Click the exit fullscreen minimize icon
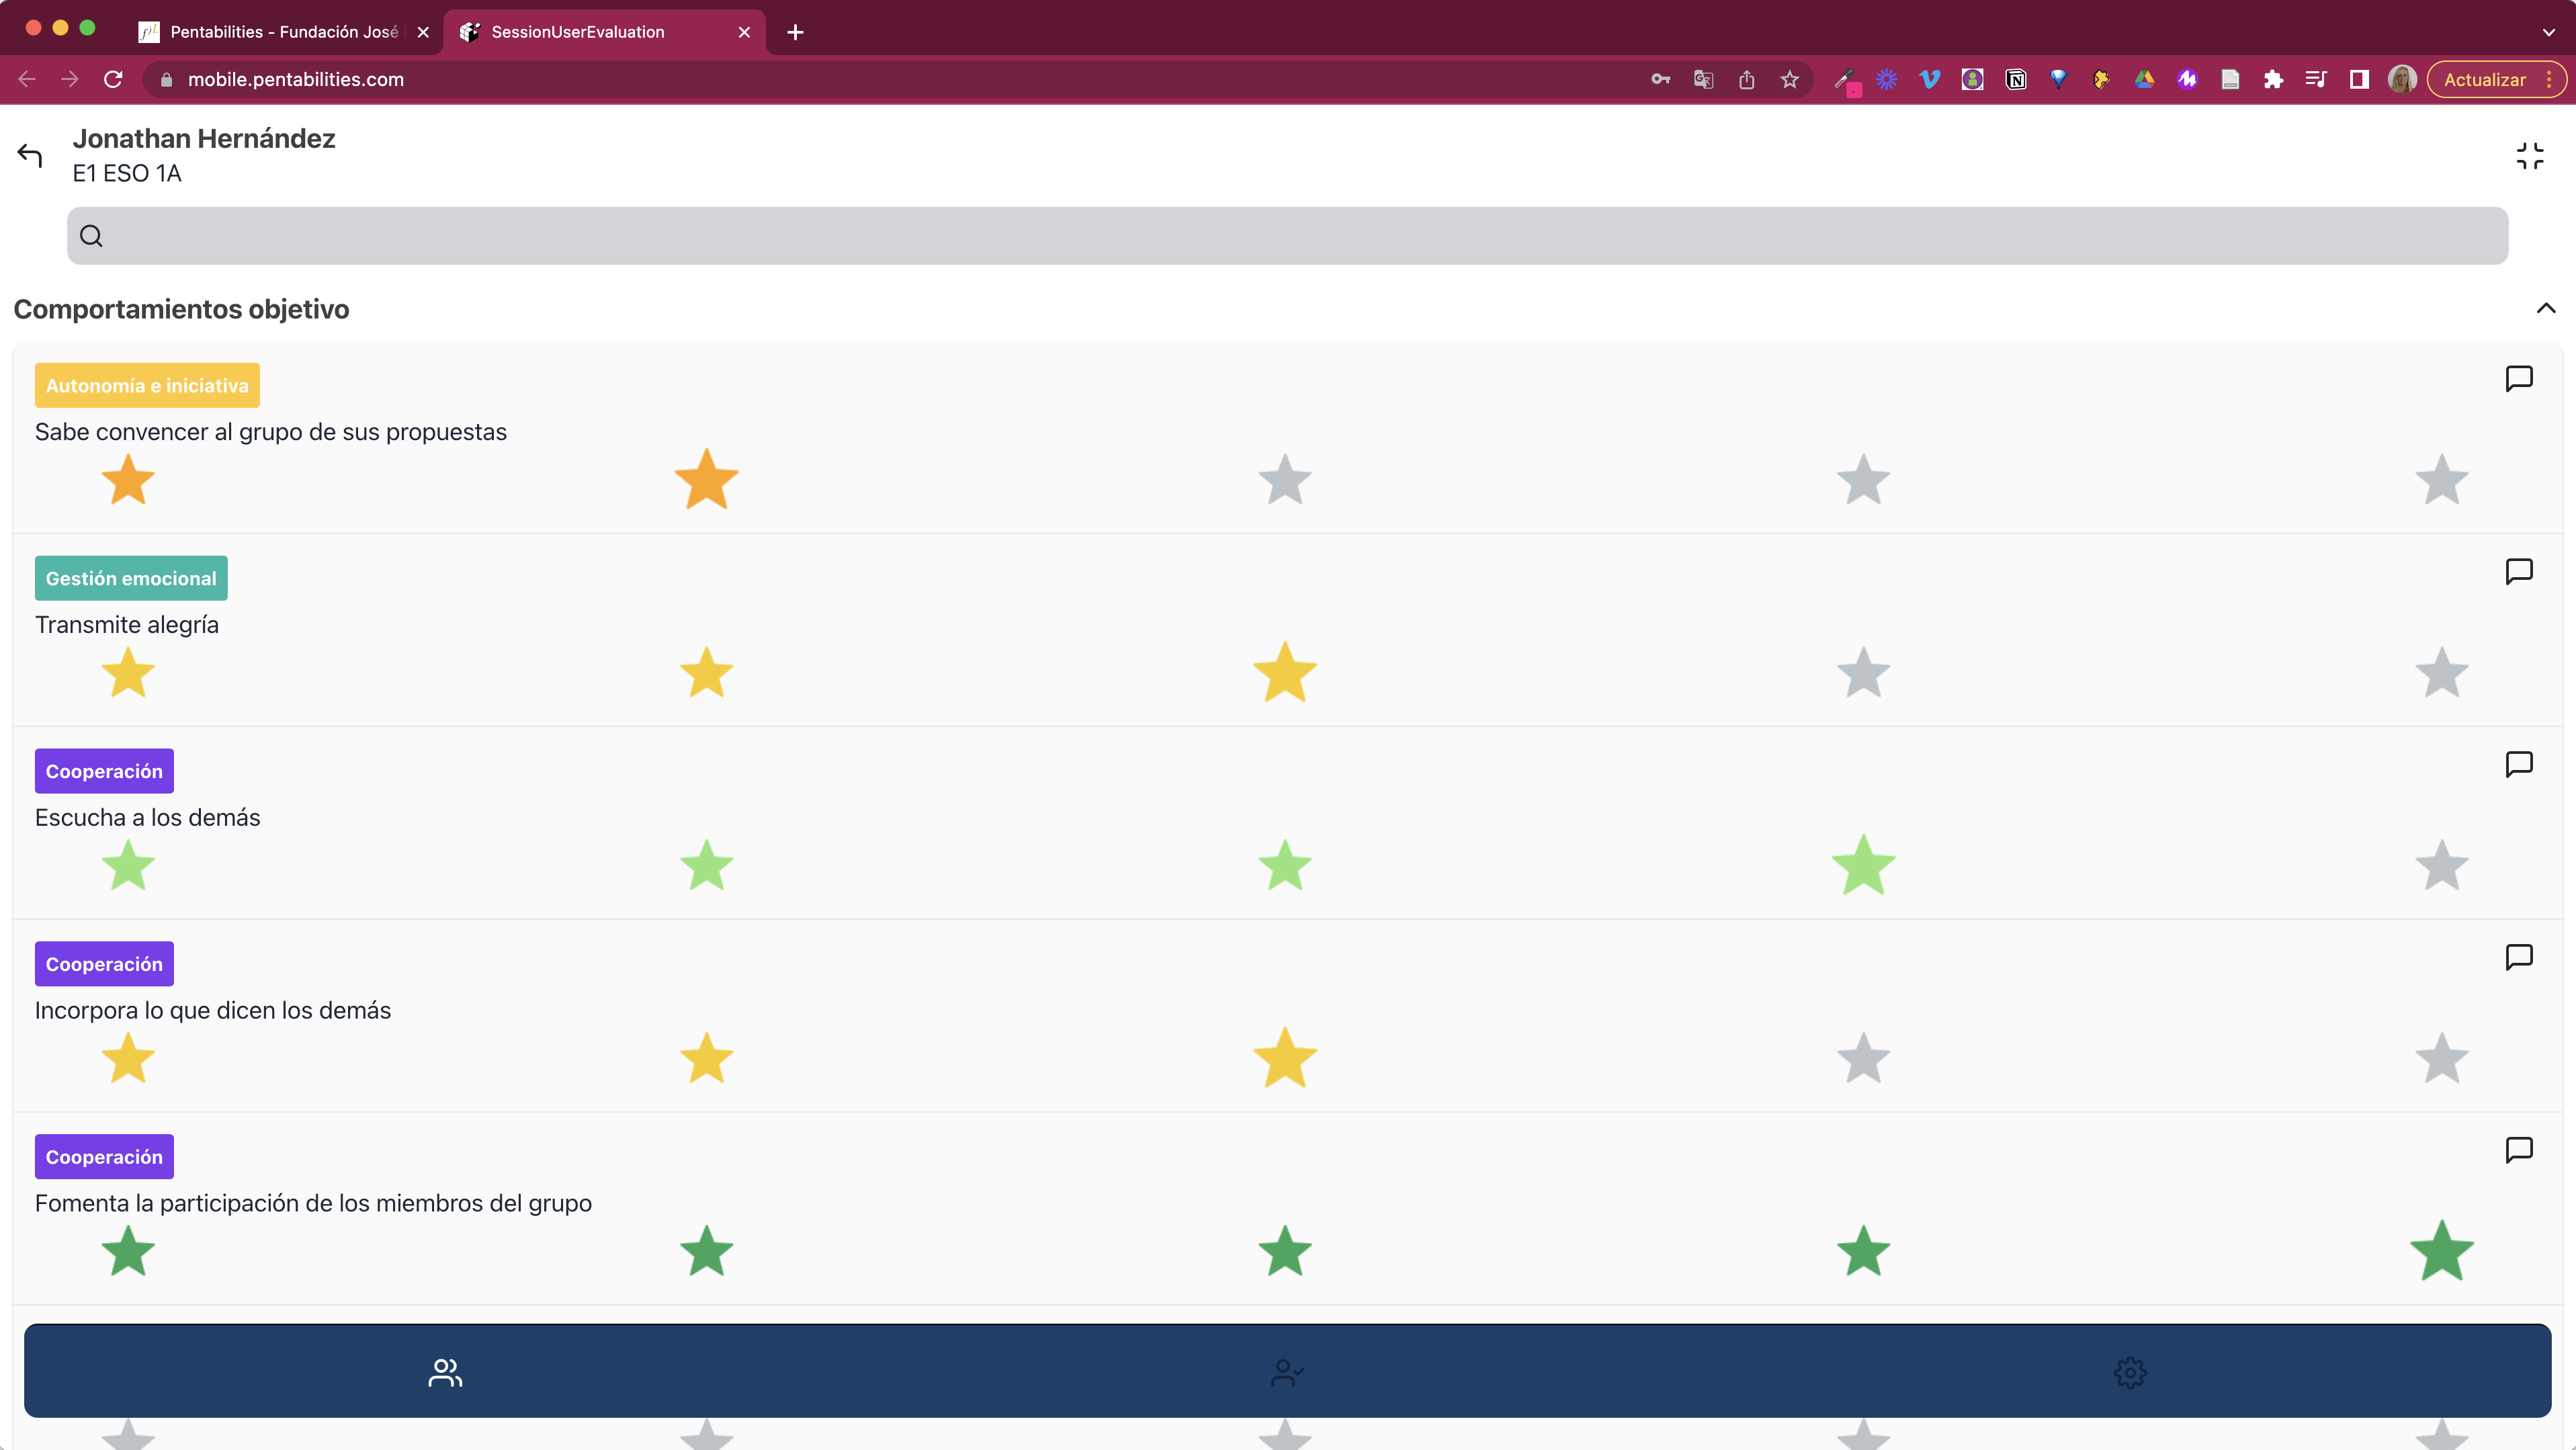 tap(2529, 156)
